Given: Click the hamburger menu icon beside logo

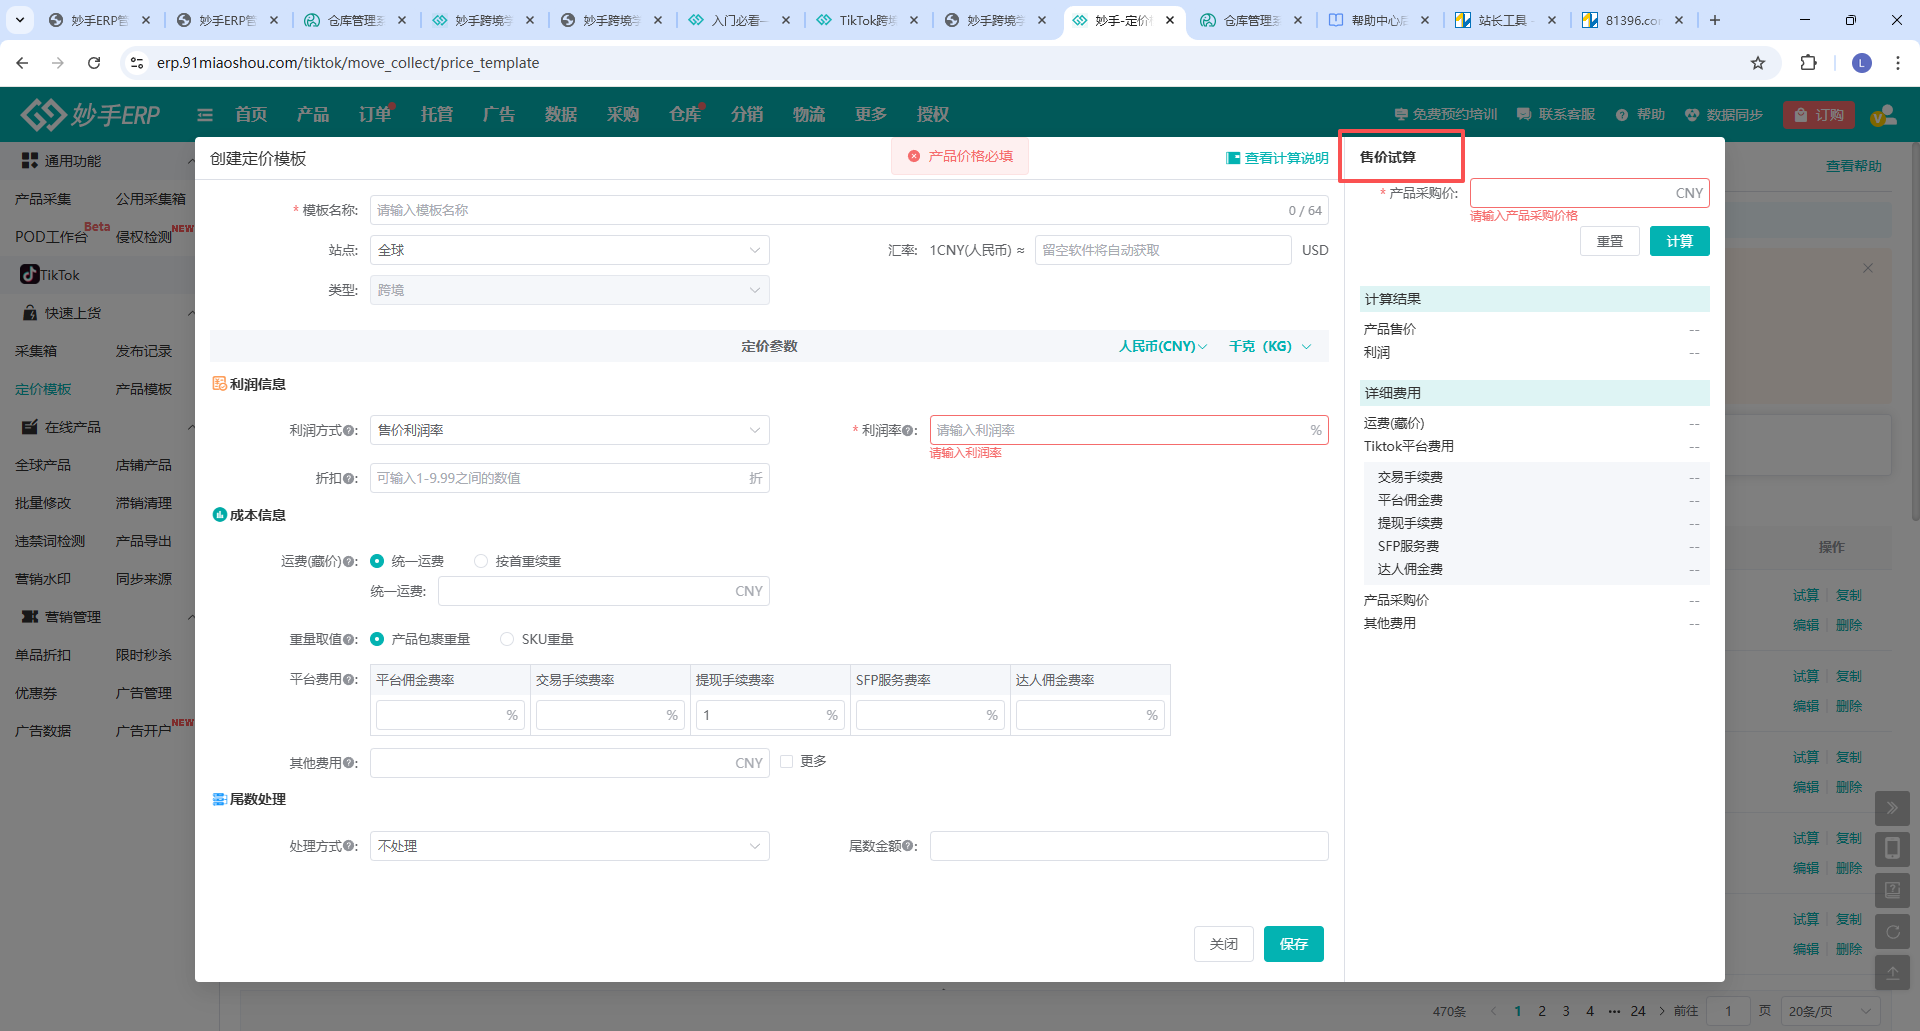Looking at the screenshot, I should [x=205, y=115].
